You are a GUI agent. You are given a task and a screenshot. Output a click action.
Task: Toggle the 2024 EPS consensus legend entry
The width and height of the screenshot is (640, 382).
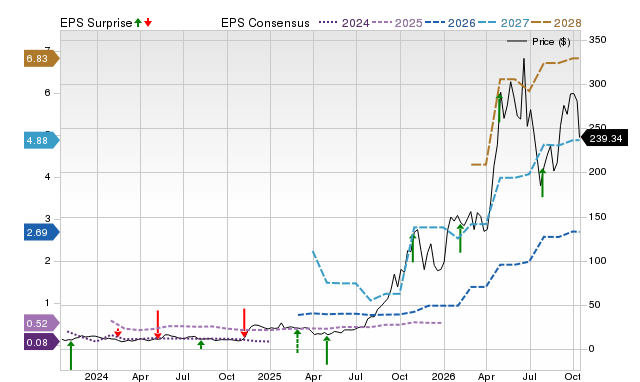[x=344, y=23]
